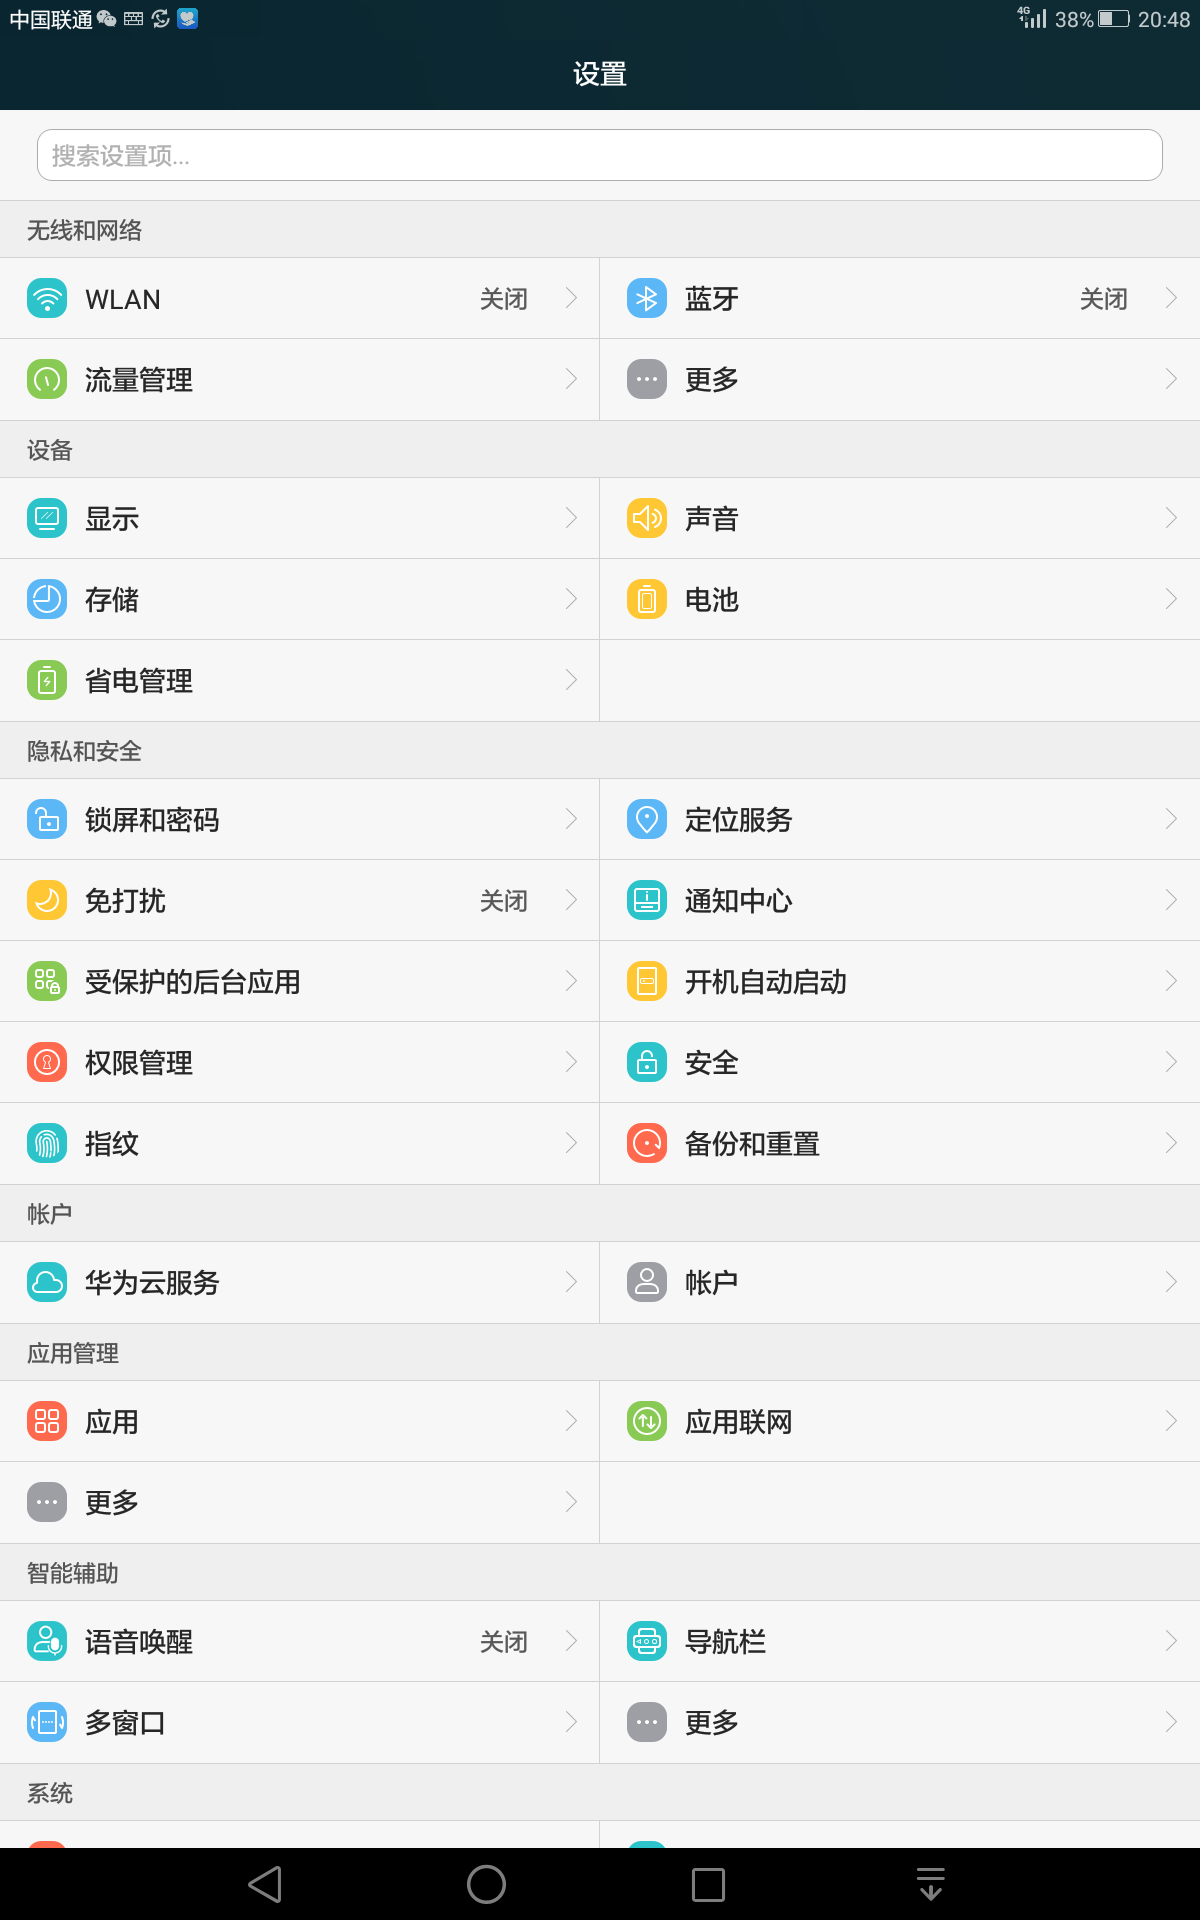Tap the 导航栏 navigation bar icon

coord(647,1641)
